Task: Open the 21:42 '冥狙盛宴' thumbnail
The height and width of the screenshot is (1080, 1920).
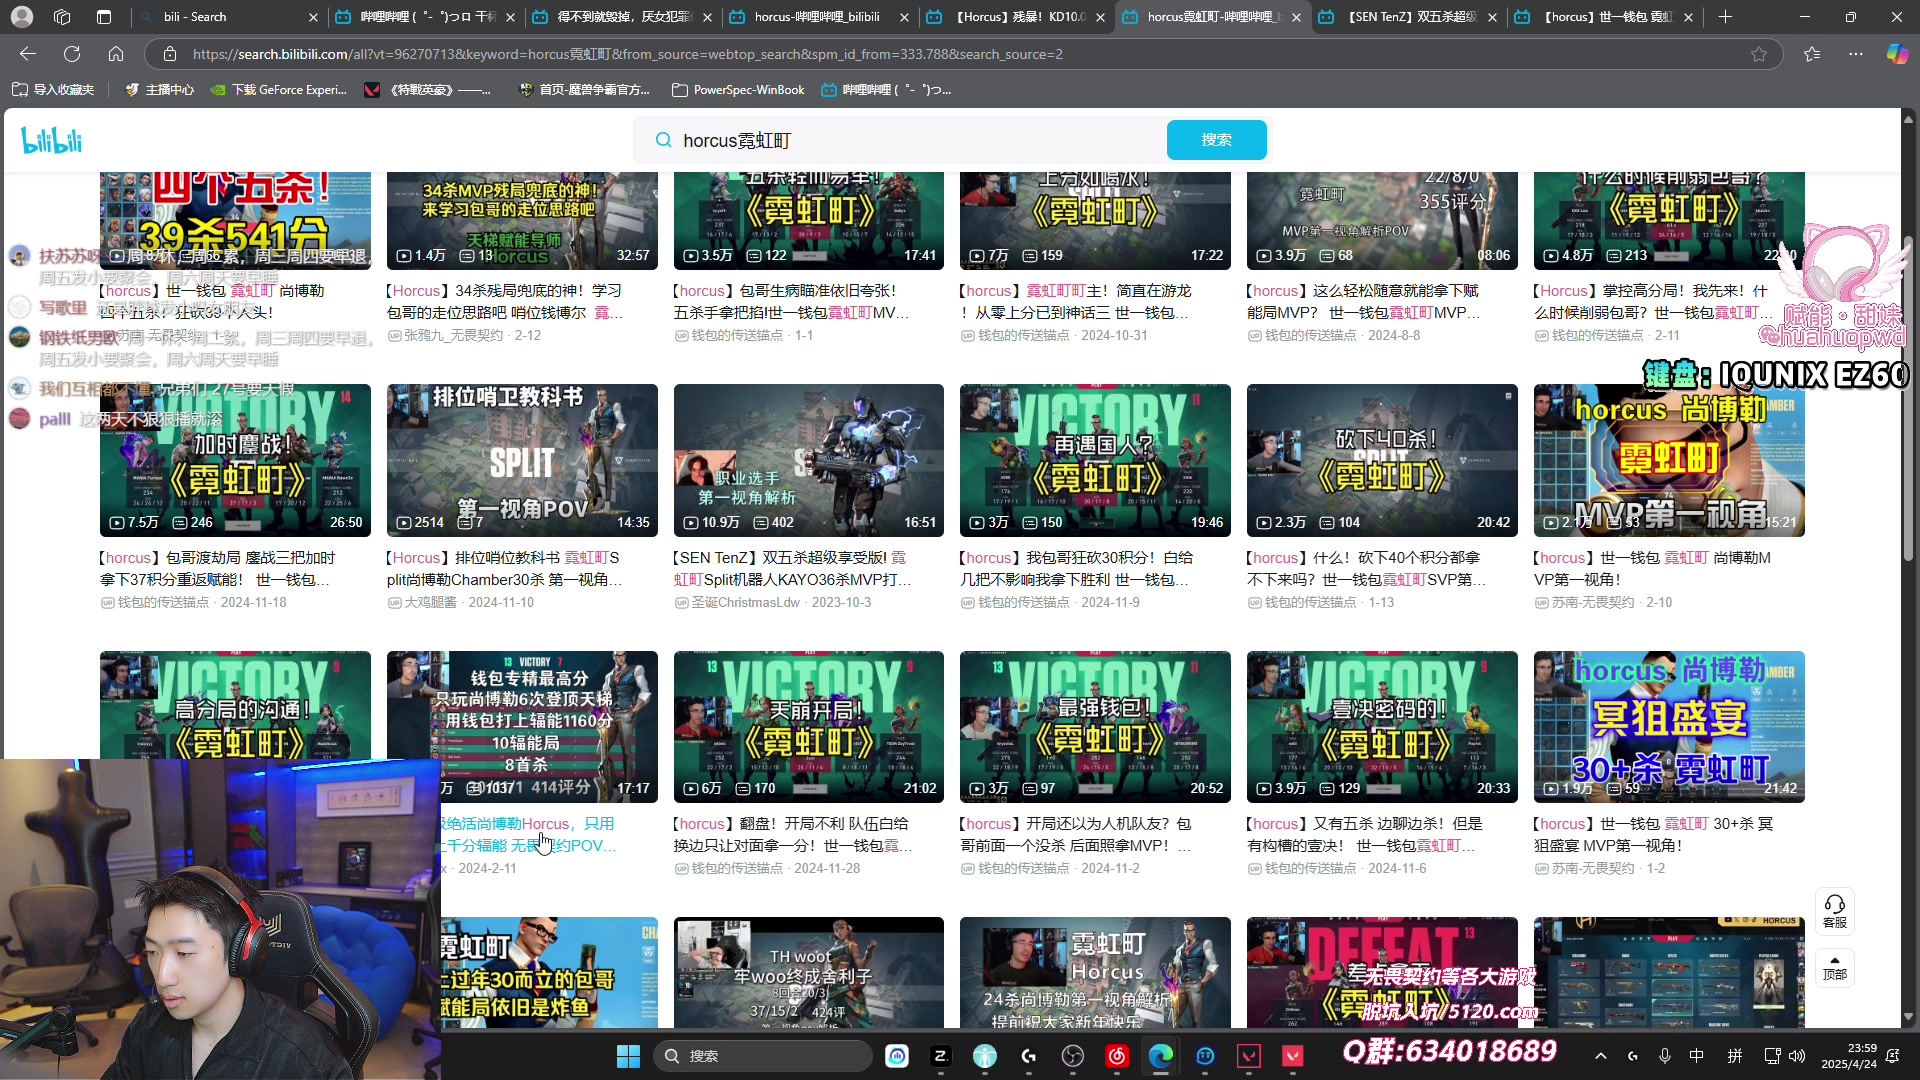Action: (x=1669, y=727)
